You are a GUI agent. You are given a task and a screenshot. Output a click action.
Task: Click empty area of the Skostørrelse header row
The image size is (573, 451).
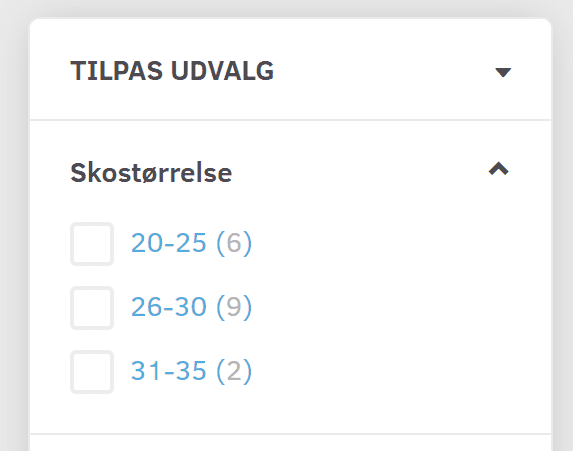pos(360,172)
